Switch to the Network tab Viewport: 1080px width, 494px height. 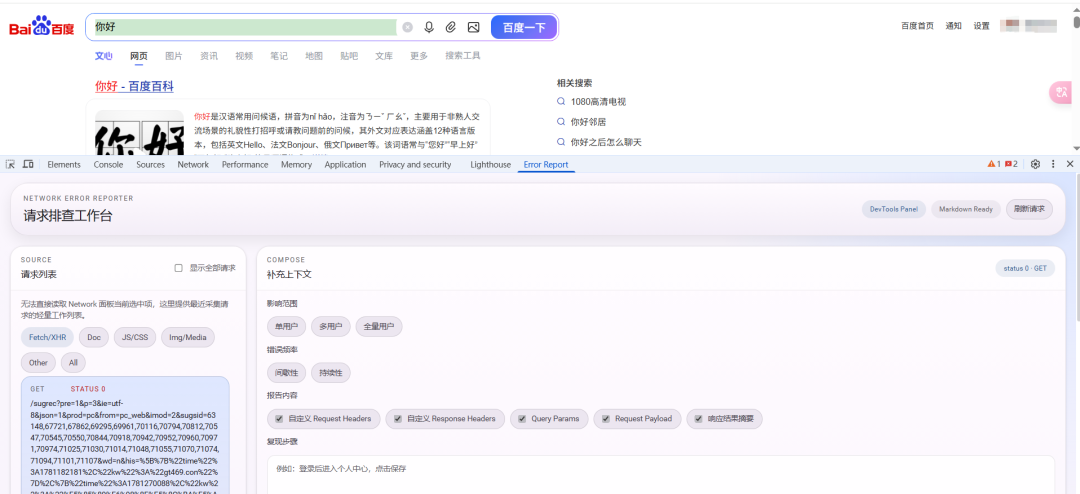pos(193,165)
